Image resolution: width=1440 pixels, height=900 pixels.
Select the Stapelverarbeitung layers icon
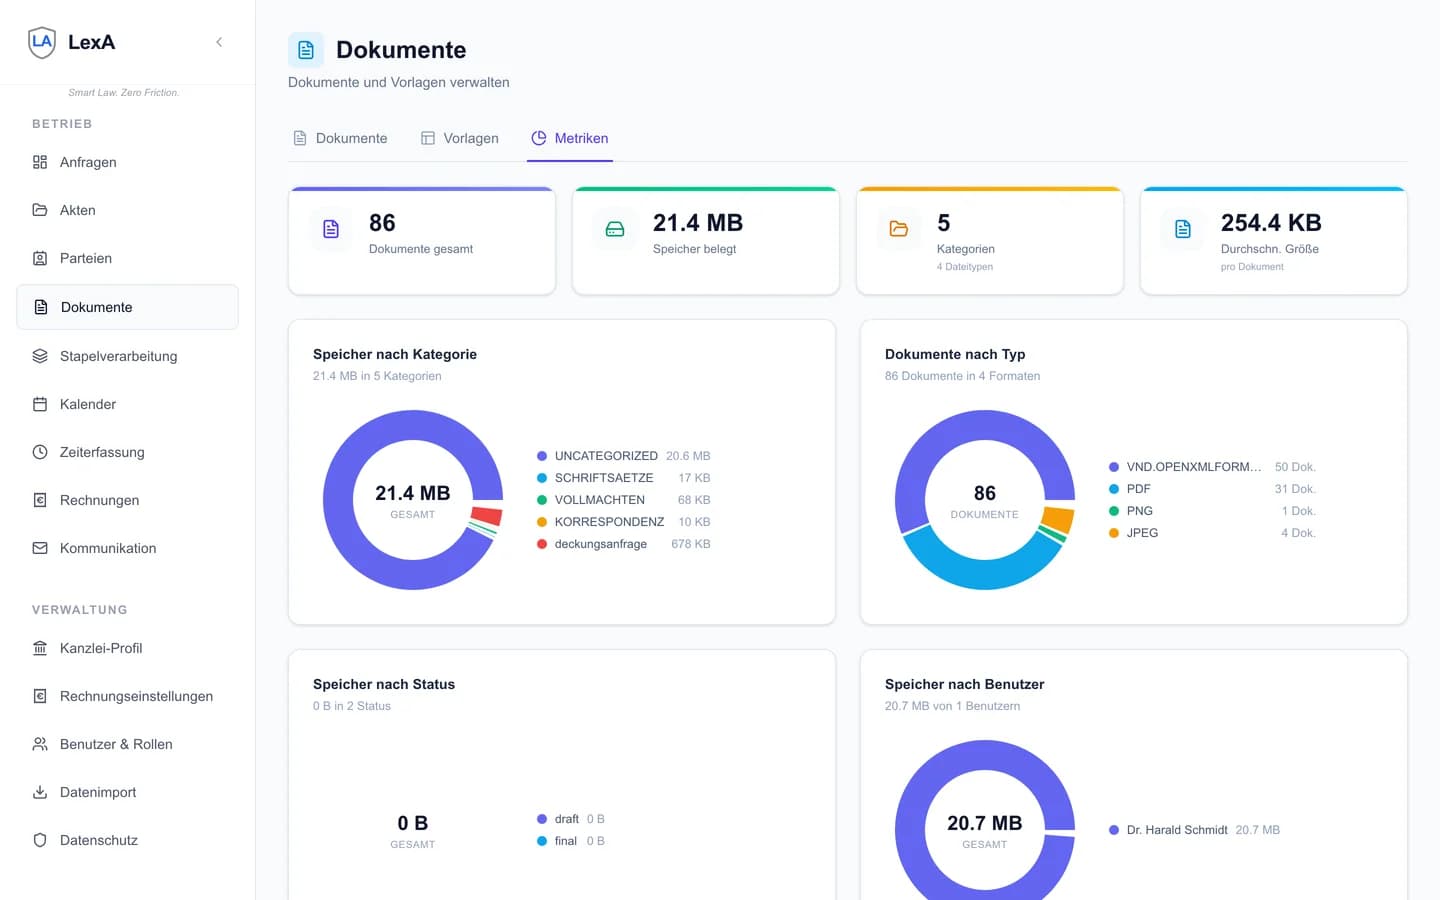(x=40, y=356)
